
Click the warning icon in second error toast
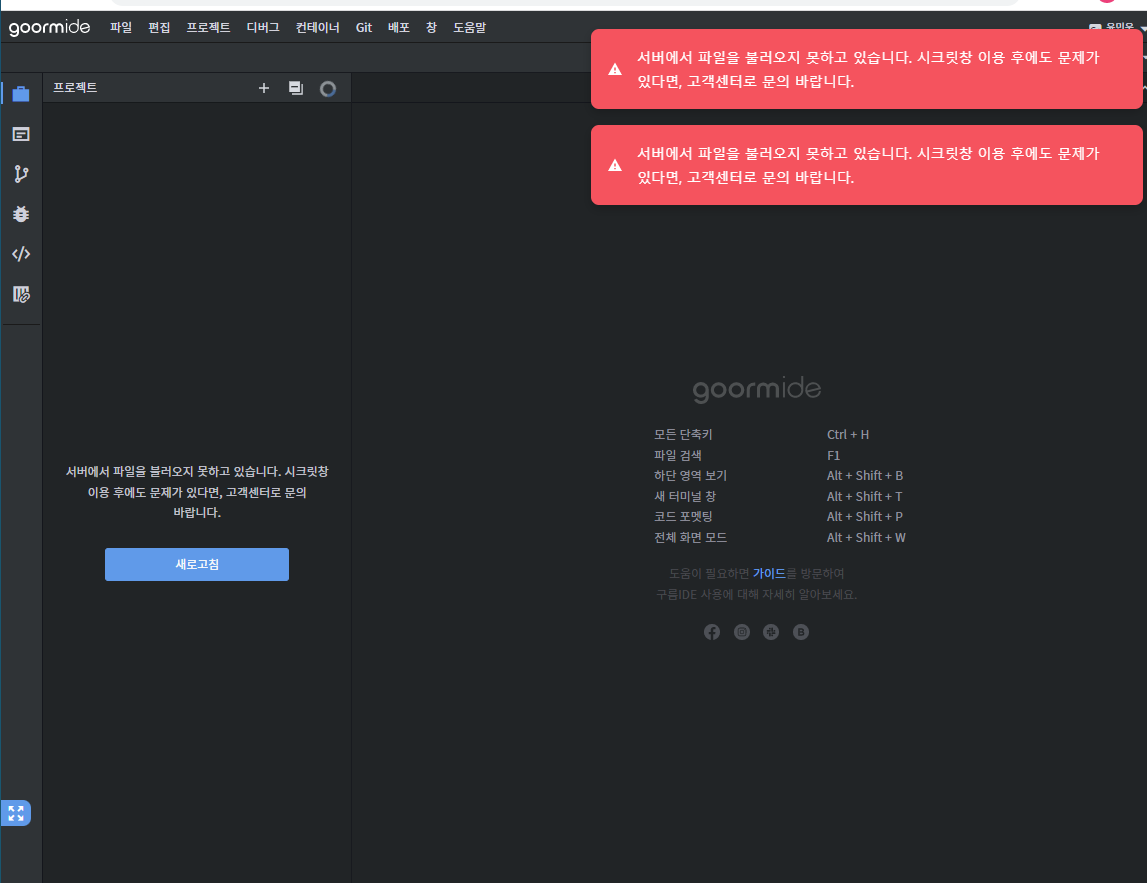[615, 165]
